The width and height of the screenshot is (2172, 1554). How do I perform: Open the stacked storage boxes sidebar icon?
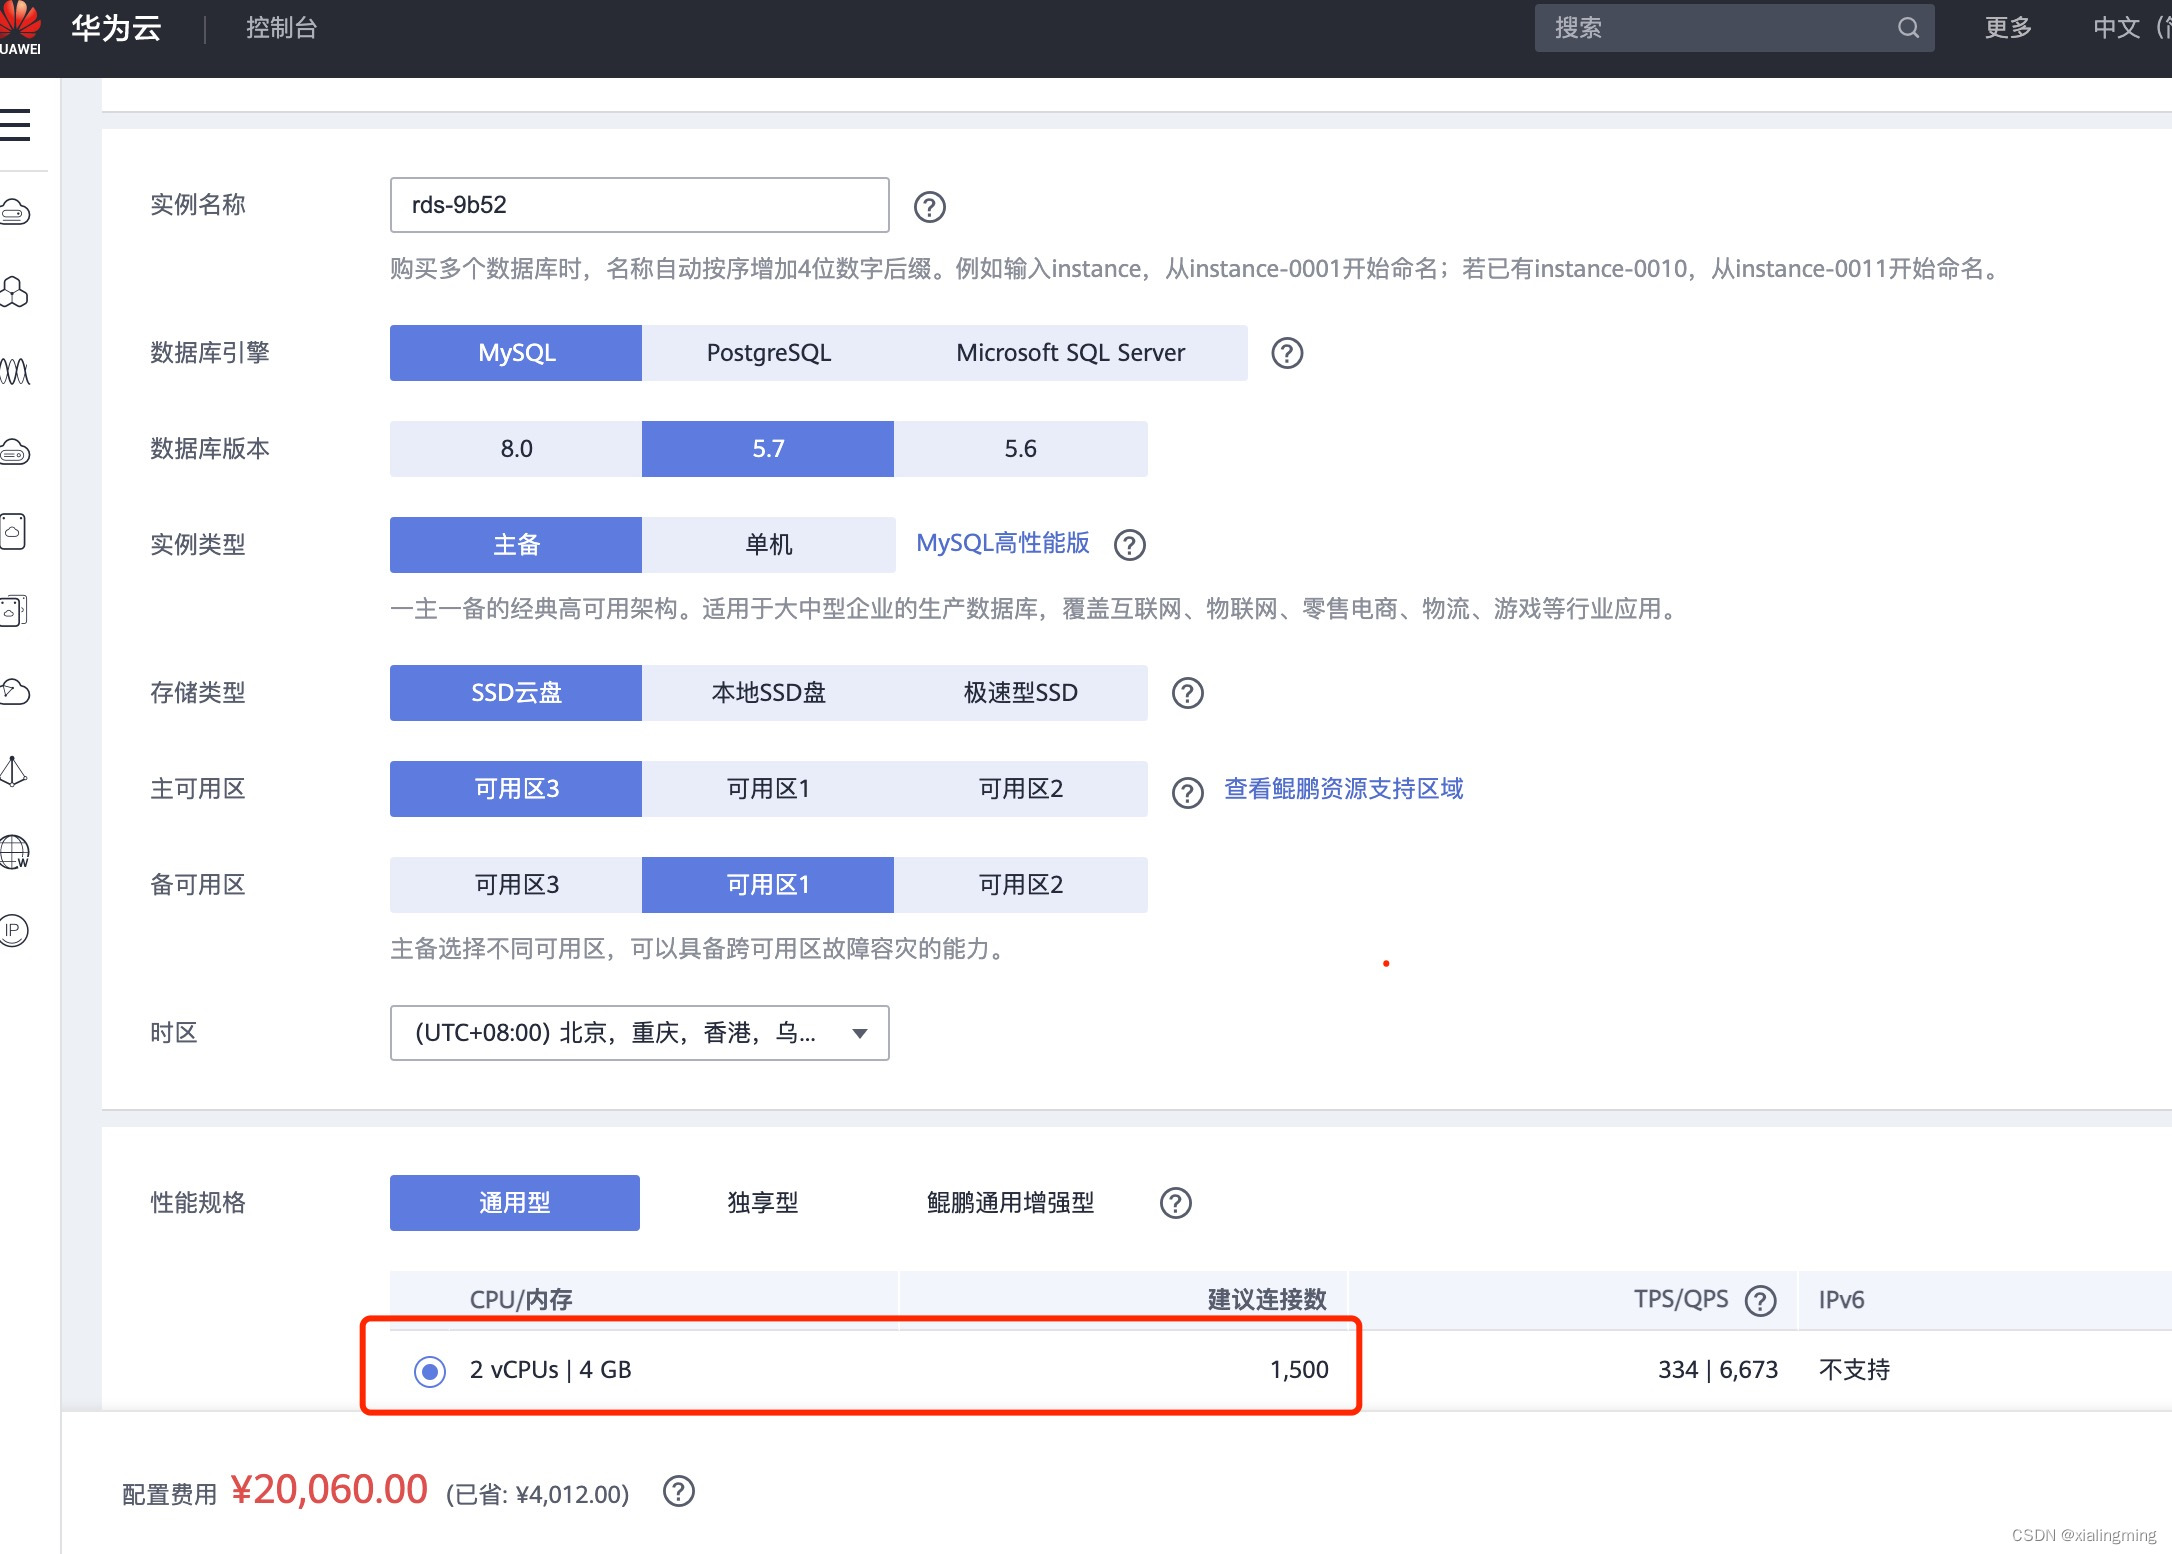14,610
